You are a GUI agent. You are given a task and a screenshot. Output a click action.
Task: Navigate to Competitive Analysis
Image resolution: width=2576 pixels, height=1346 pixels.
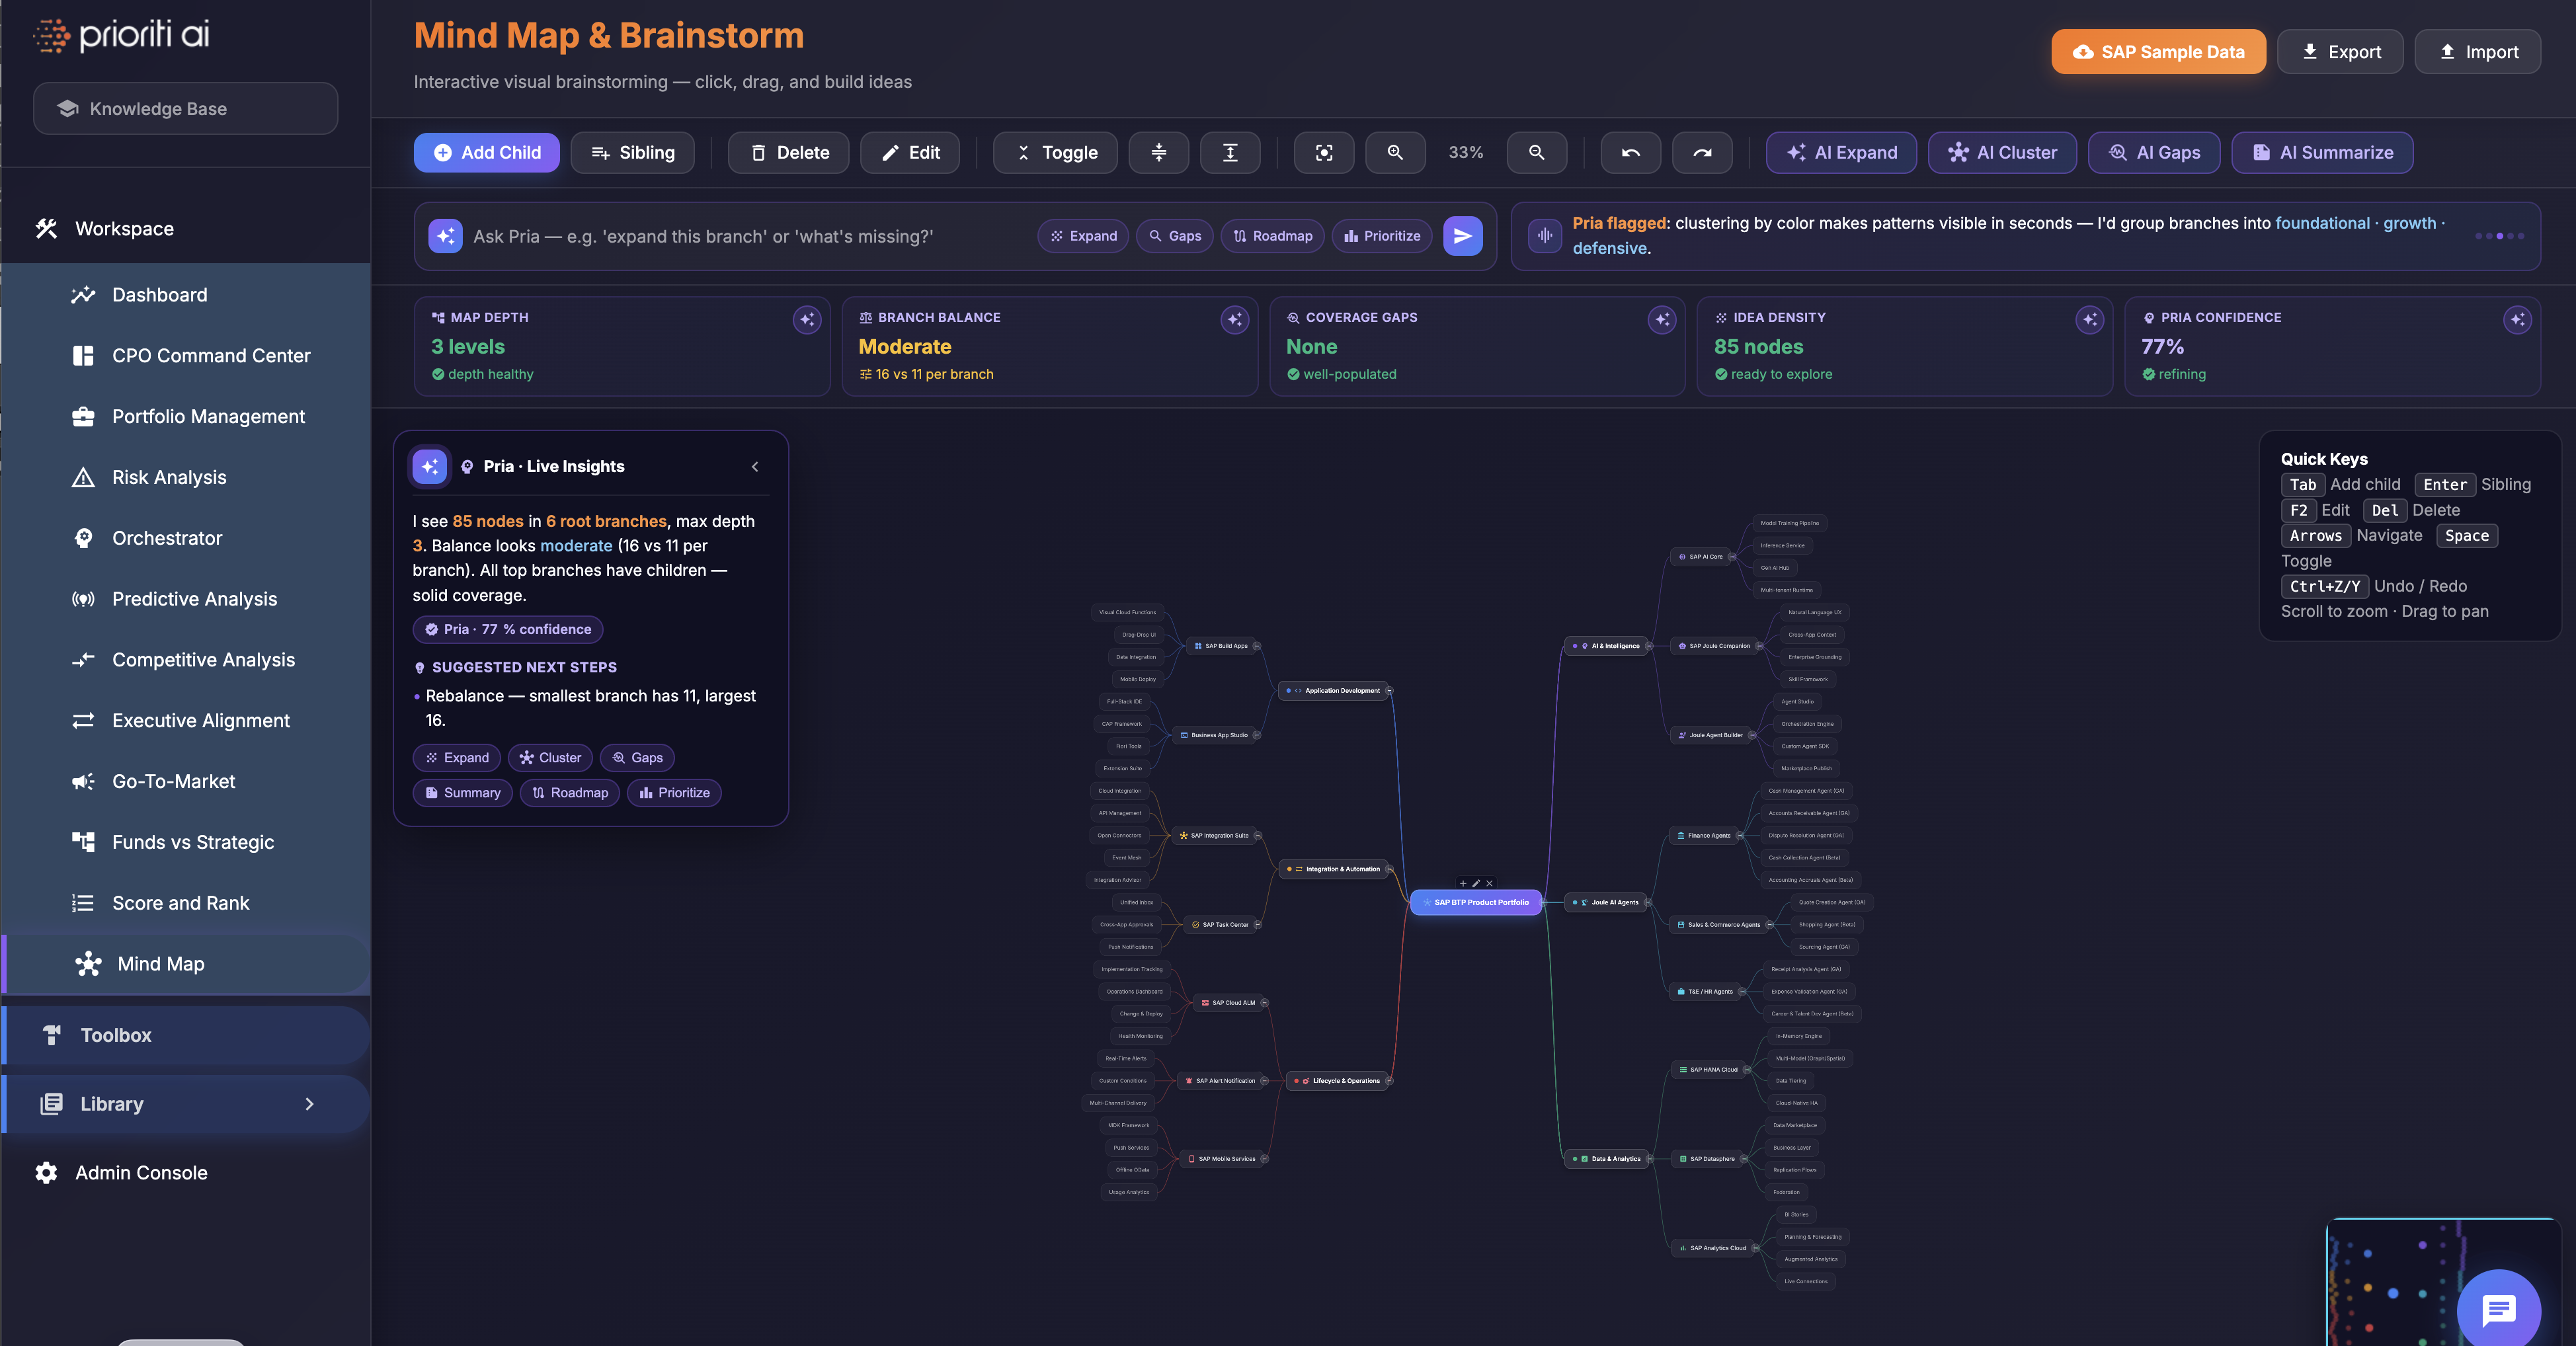(x=186, y=660)
